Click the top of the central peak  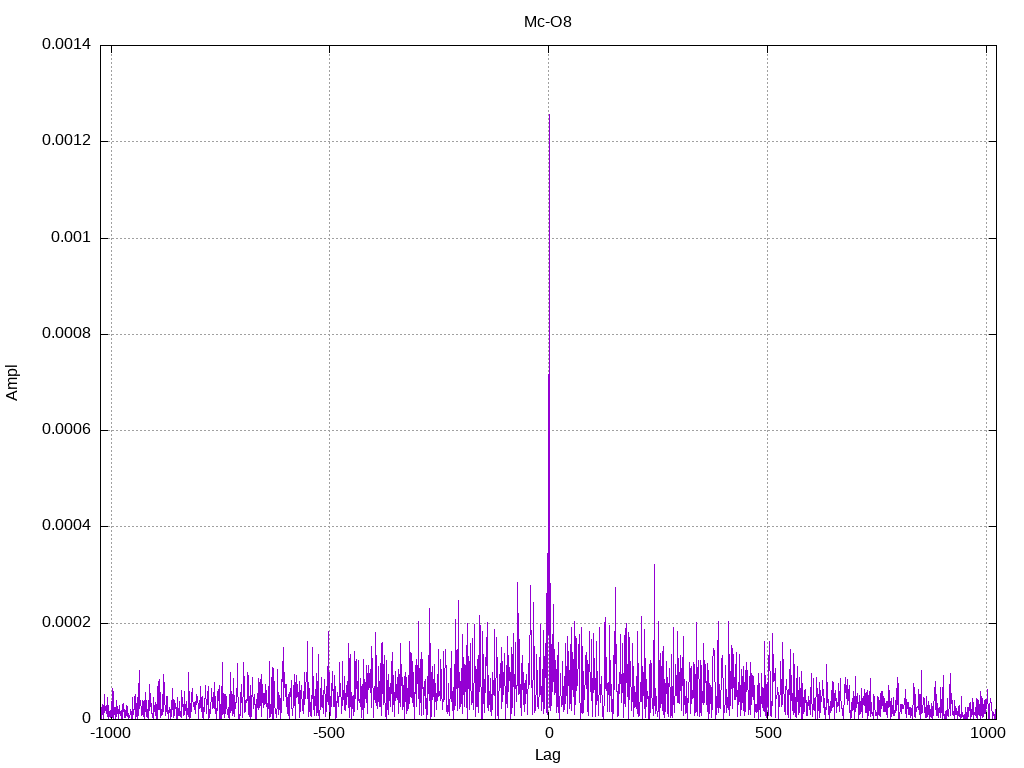[x=549, y=116]
